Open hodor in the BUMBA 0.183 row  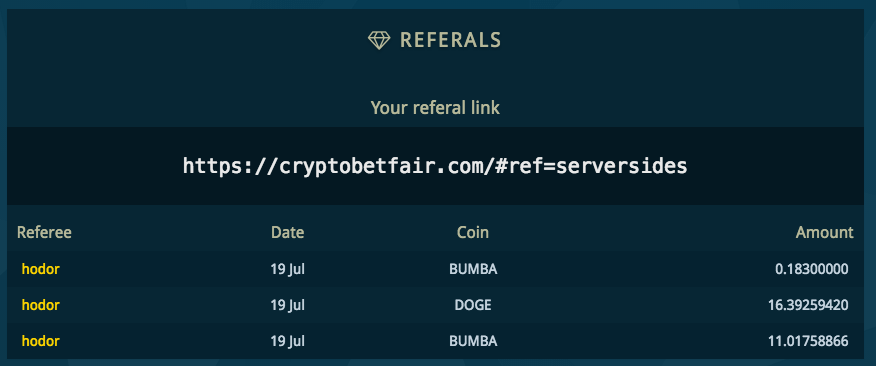coord(41,269)
